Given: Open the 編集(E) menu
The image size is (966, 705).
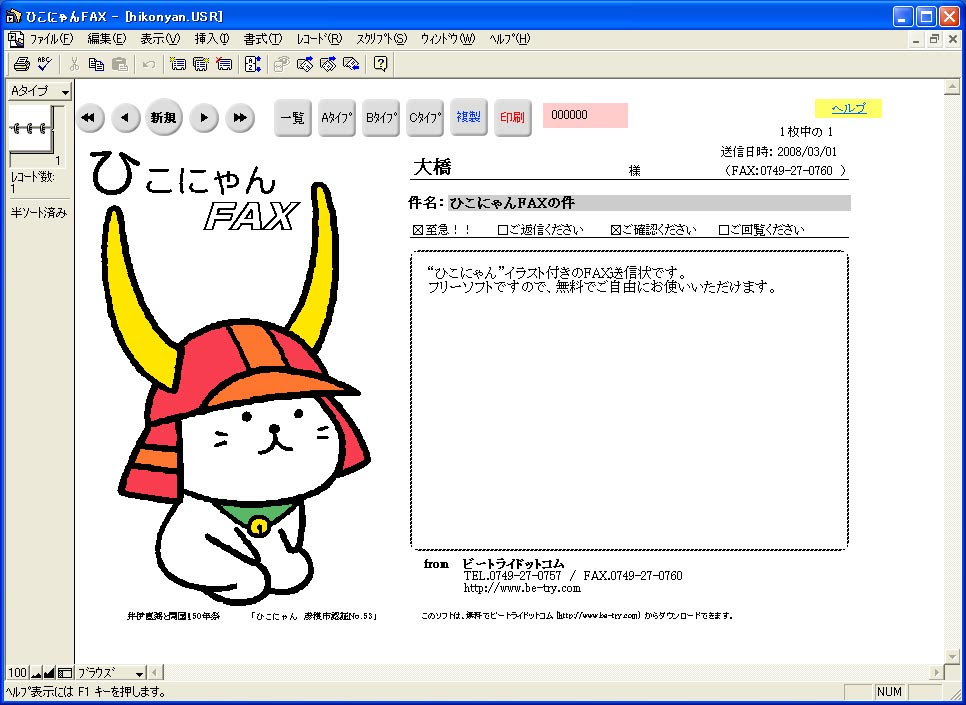Looking at the screenshot, I should click(x=107, y=39).
